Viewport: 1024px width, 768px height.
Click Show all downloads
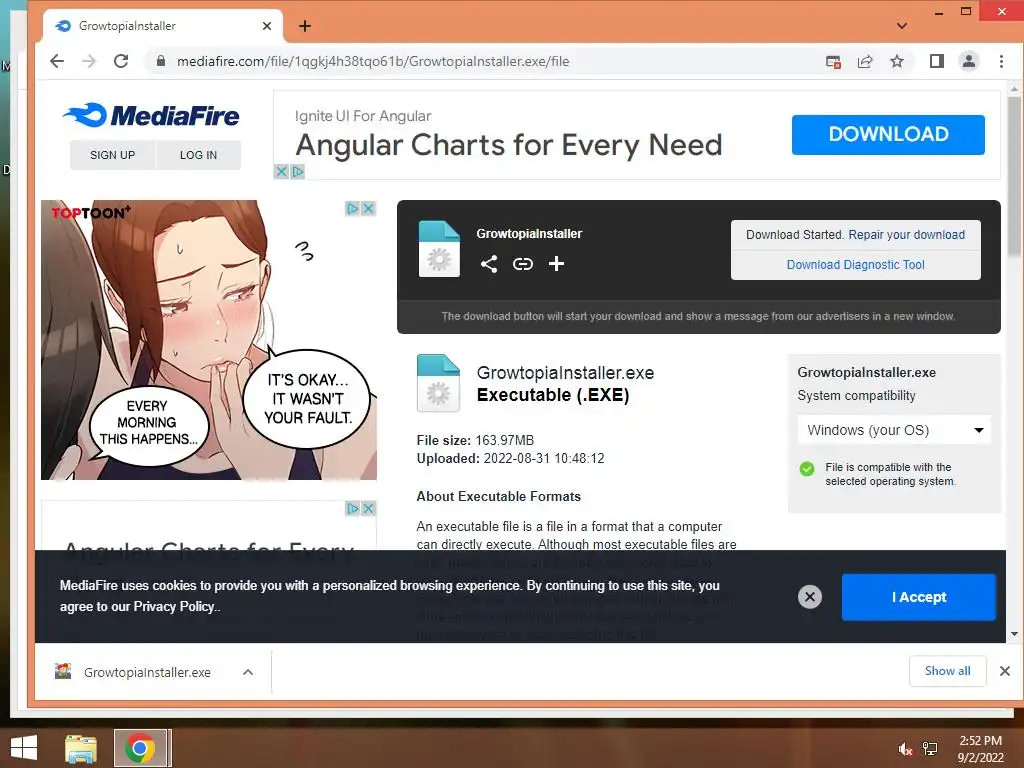[x=948, y=671]
